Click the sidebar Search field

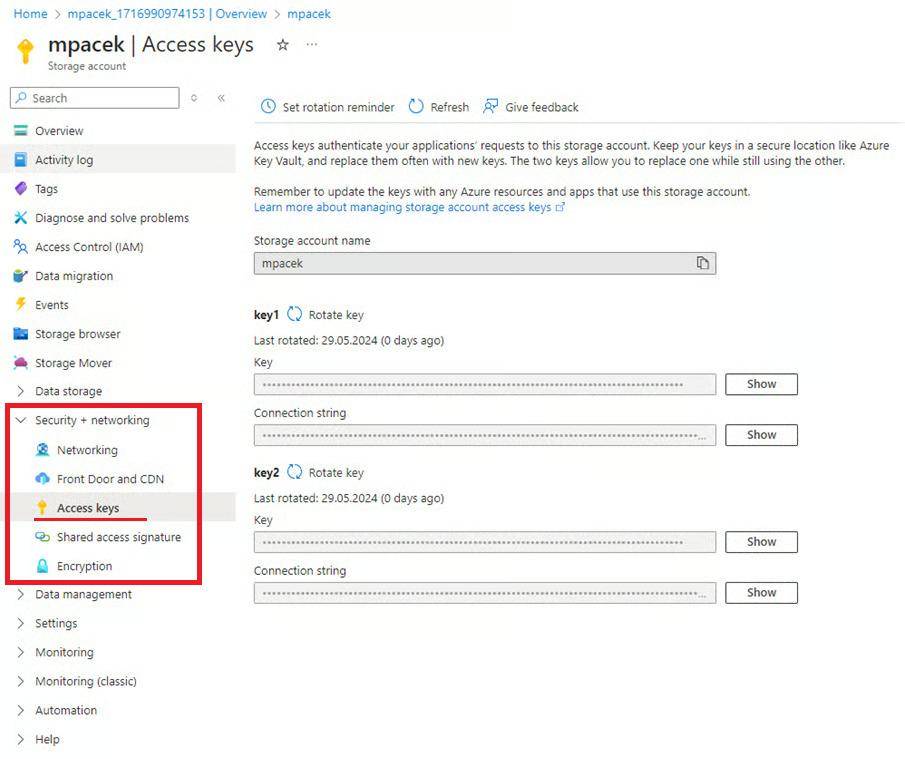[x=95, y=98]
